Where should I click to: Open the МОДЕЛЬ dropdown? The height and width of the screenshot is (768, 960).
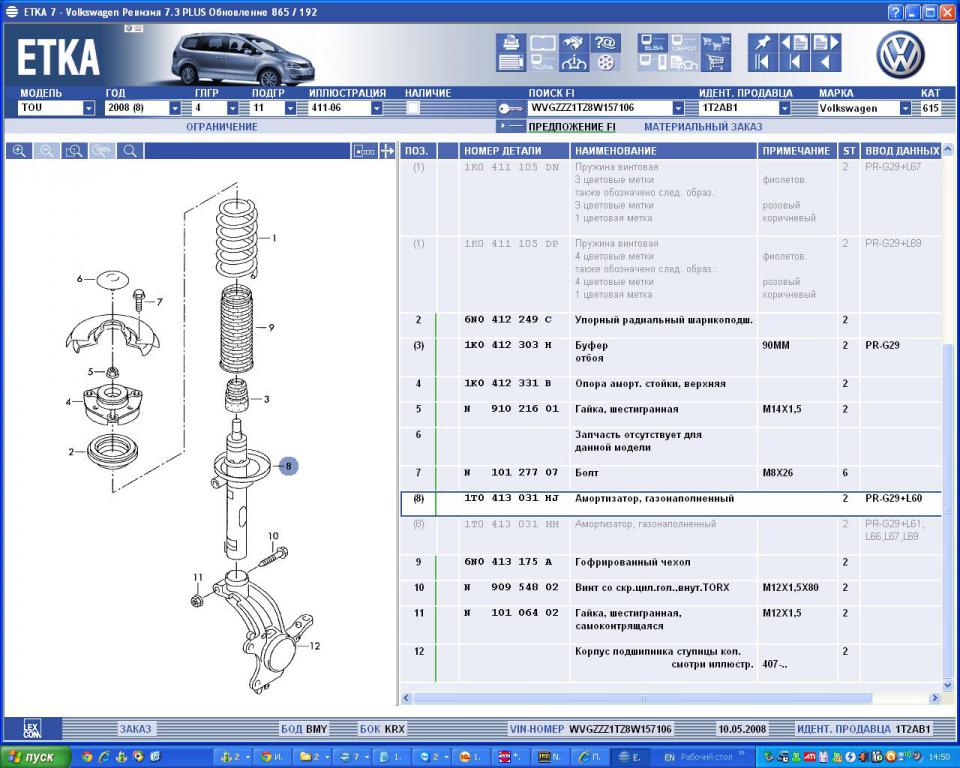click(x=89, y=108)
